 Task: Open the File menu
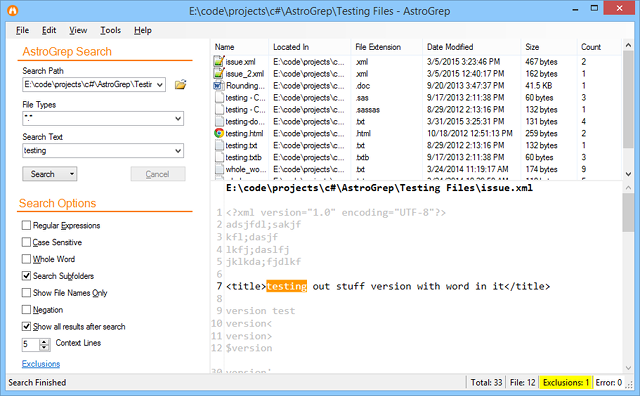pyautogui.click(x=22, y=30)
